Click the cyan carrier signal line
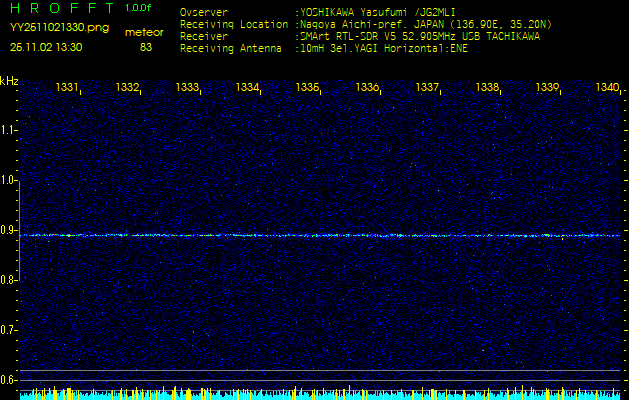 click(320, 236)
